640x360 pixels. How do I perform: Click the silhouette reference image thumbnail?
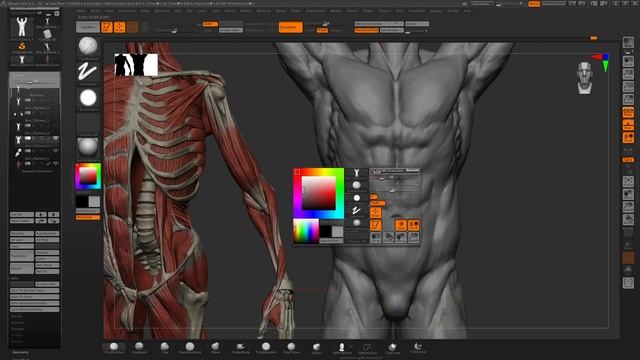136,64
